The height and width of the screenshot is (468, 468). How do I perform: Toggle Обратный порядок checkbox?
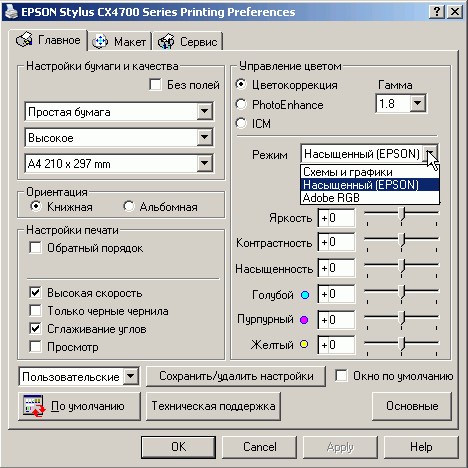click(x=35, y=248)
